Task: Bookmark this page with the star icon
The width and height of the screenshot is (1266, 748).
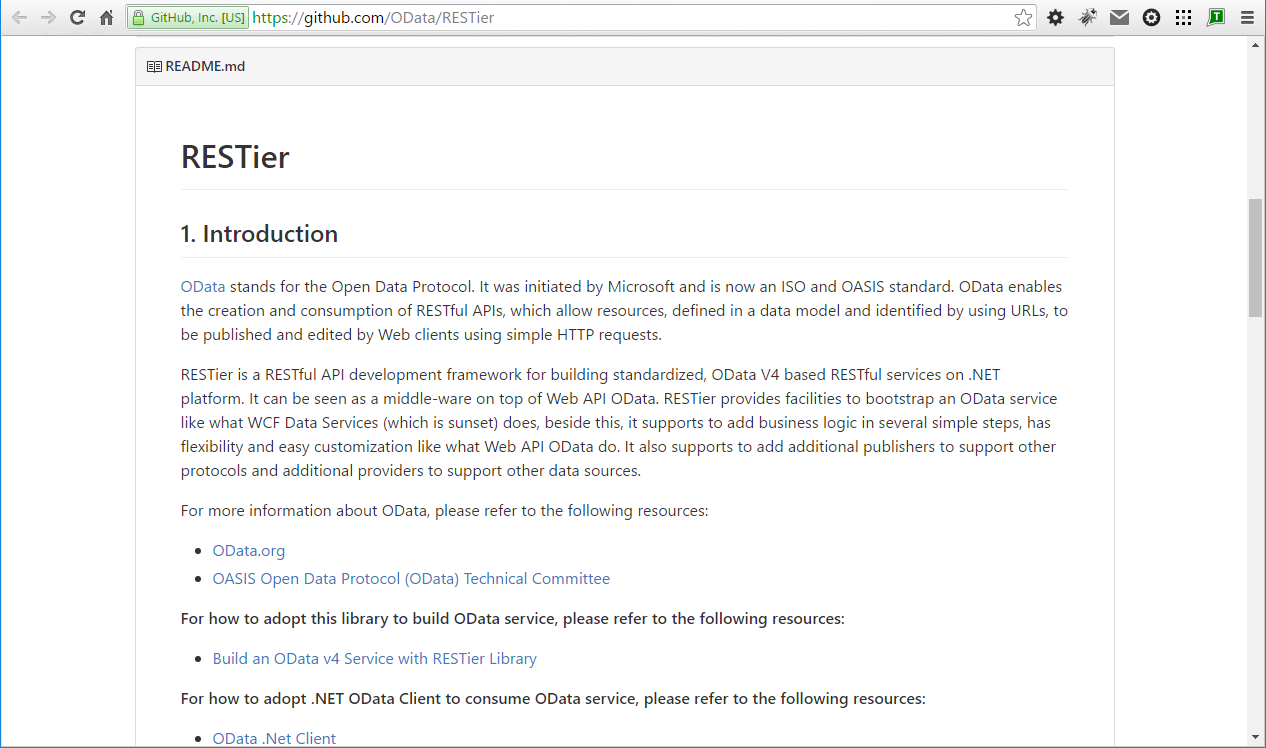Action: point(1023,18)
